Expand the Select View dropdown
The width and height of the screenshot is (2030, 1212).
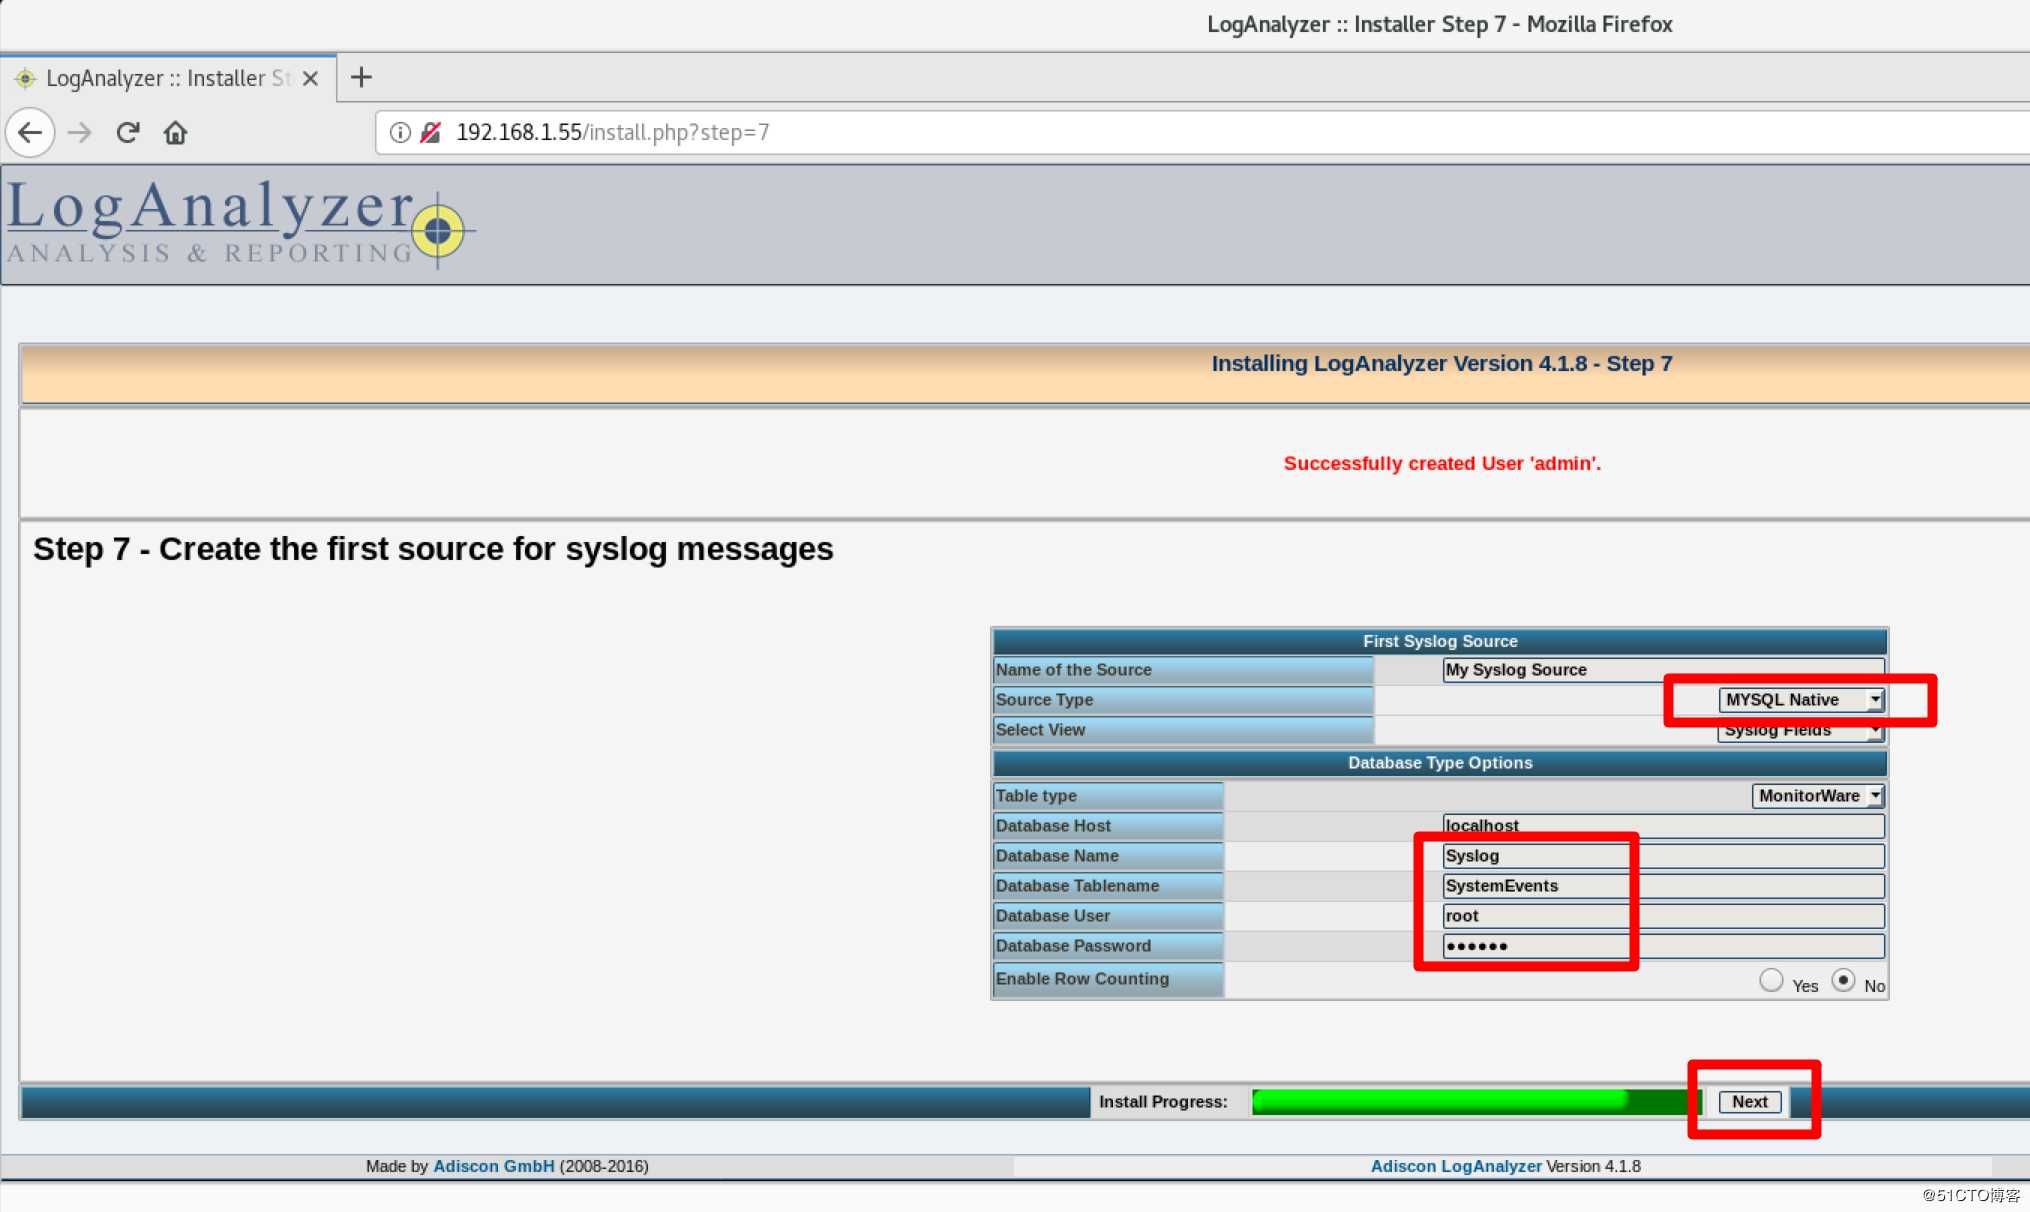(x=1876, y=729)
